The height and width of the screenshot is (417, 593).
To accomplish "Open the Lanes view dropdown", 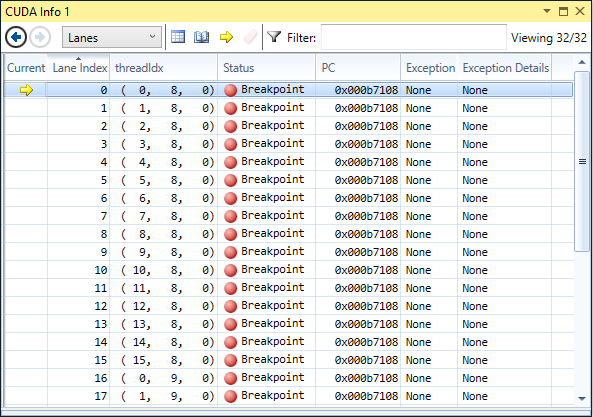I will point(112,37).
